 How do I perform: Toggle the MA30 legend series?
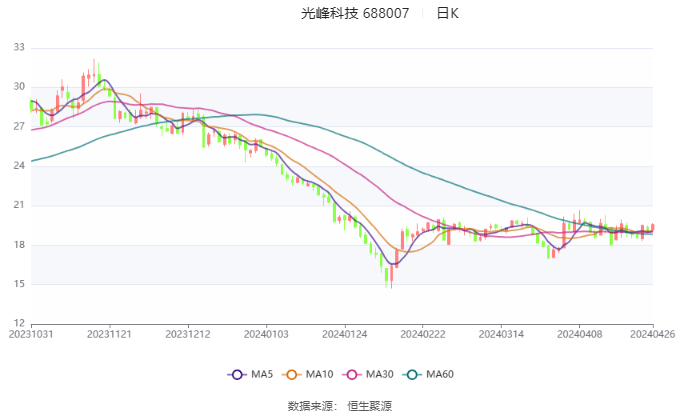[x=368, y=374]
